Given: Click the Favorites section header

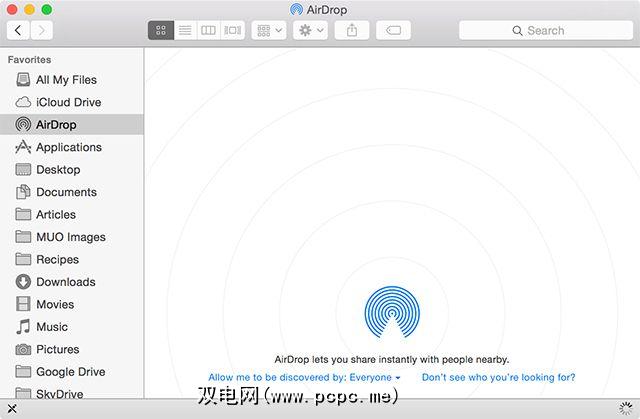Looking at the screenshot, I should tap(29, 60).
